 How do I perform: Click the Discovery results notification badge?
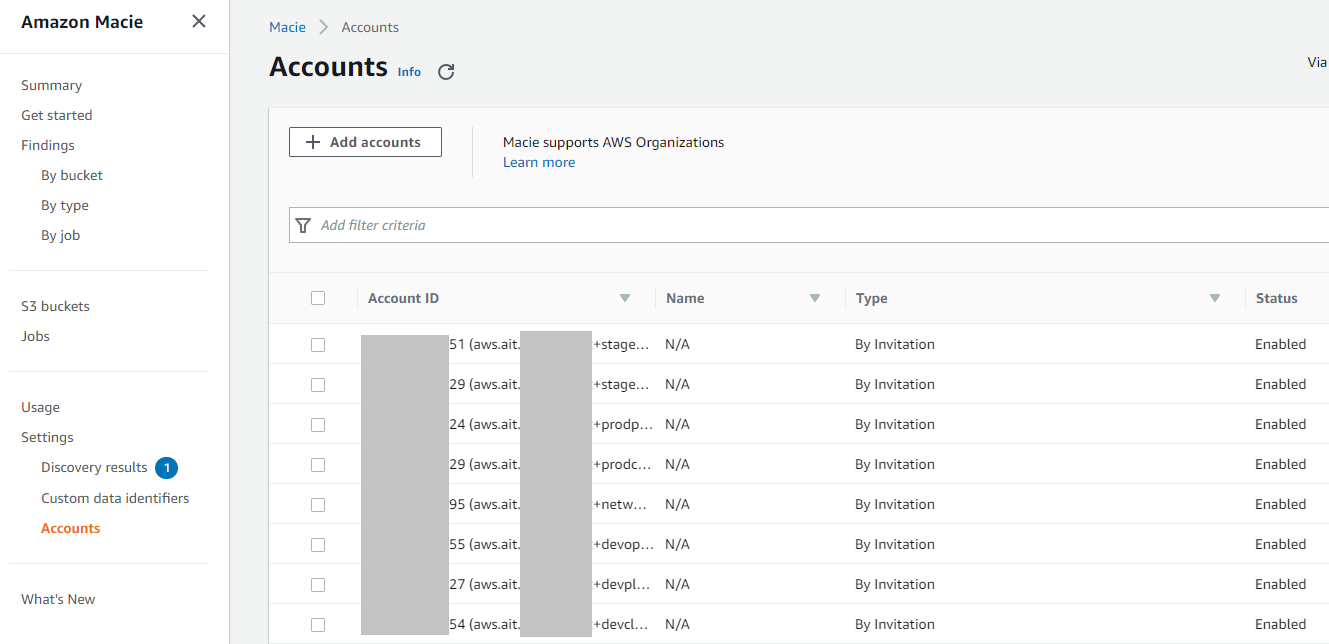coord(167,467)
